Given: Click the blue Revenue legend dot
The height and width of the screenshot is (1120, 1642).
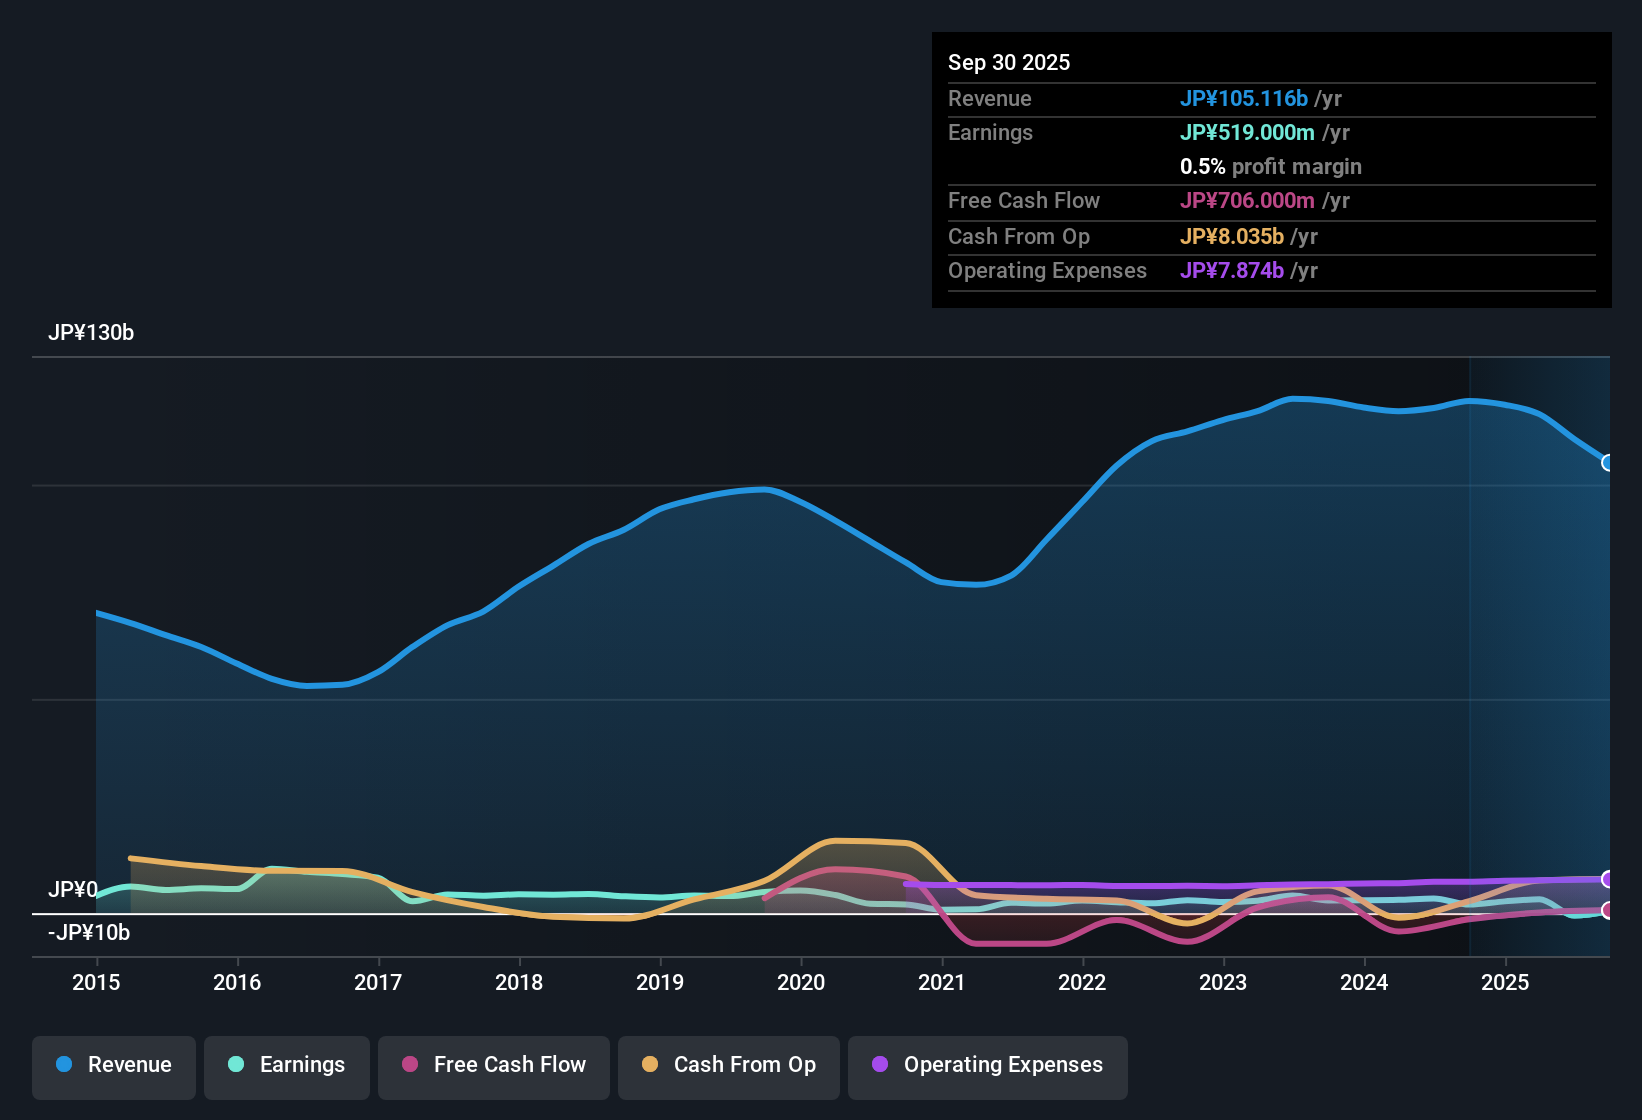Looking at the screenshot, I should click(63, 1065).
